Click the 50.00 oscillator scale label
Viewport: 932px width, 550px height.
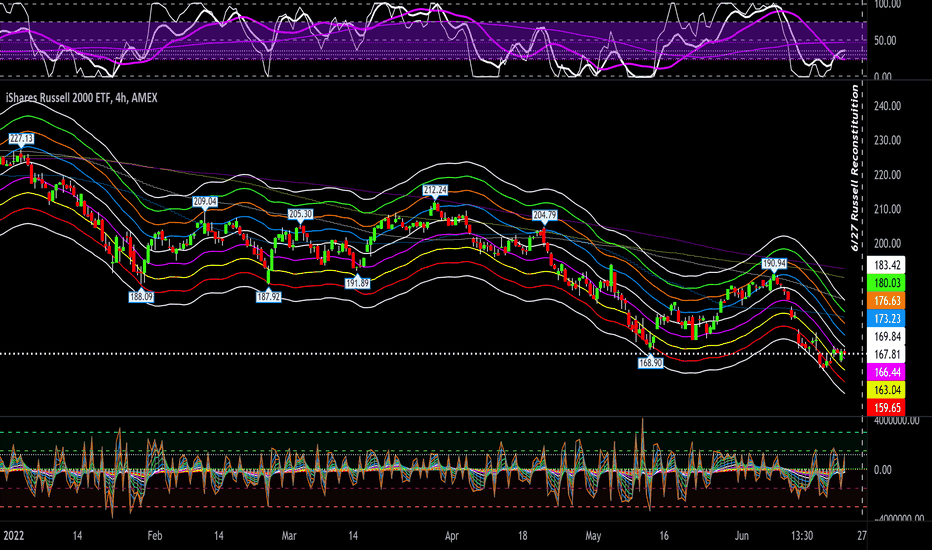click(x=884, y=41)
